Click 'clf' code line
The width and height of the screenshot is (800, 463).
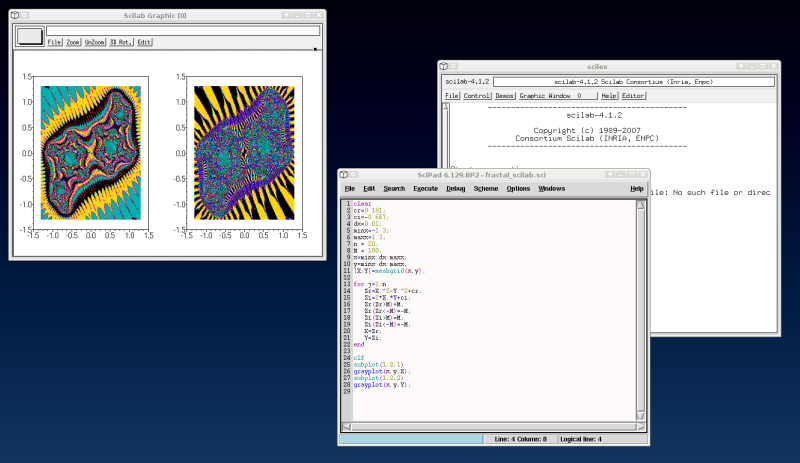pos(359,358)
